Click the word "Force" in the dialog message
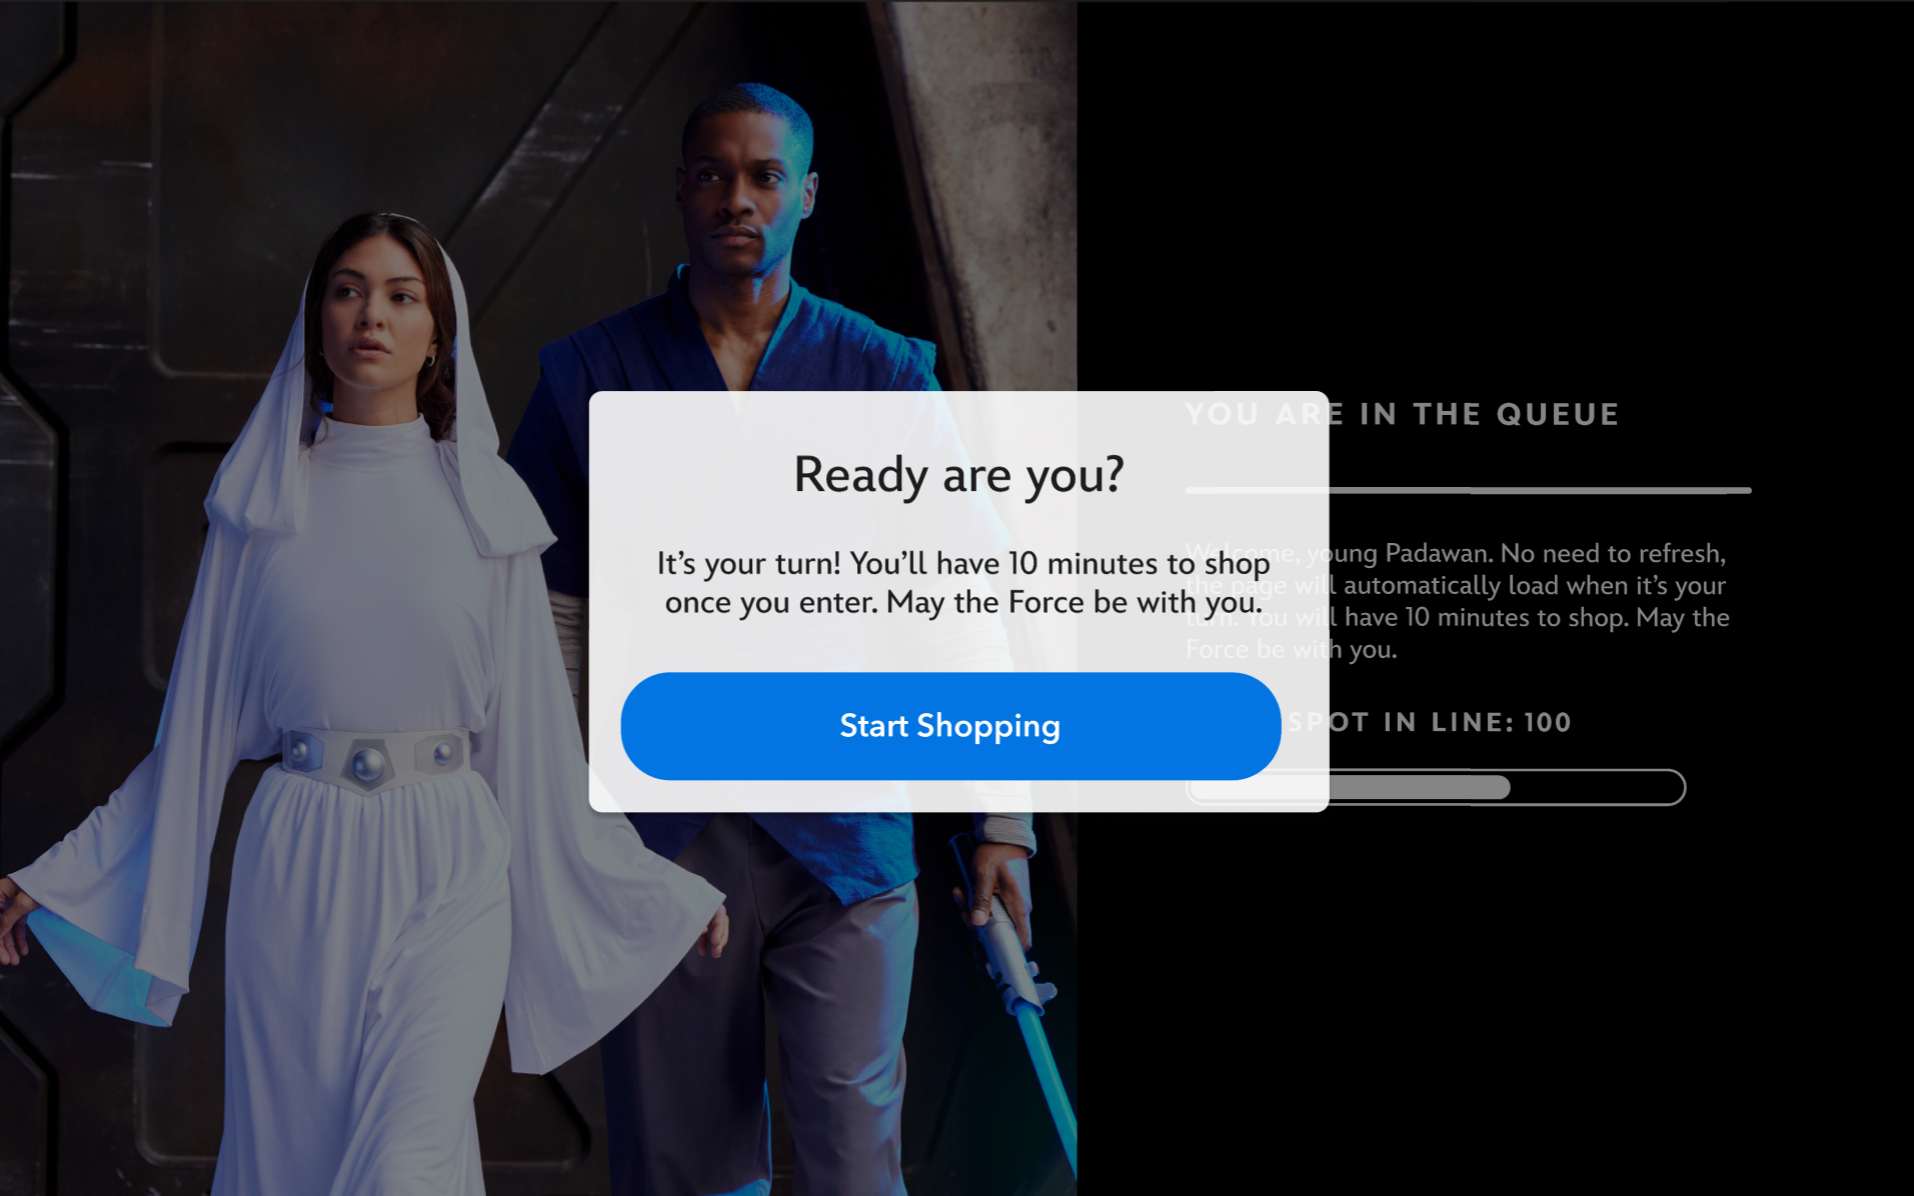The image size is (1914, 1196). [1045, 603]
